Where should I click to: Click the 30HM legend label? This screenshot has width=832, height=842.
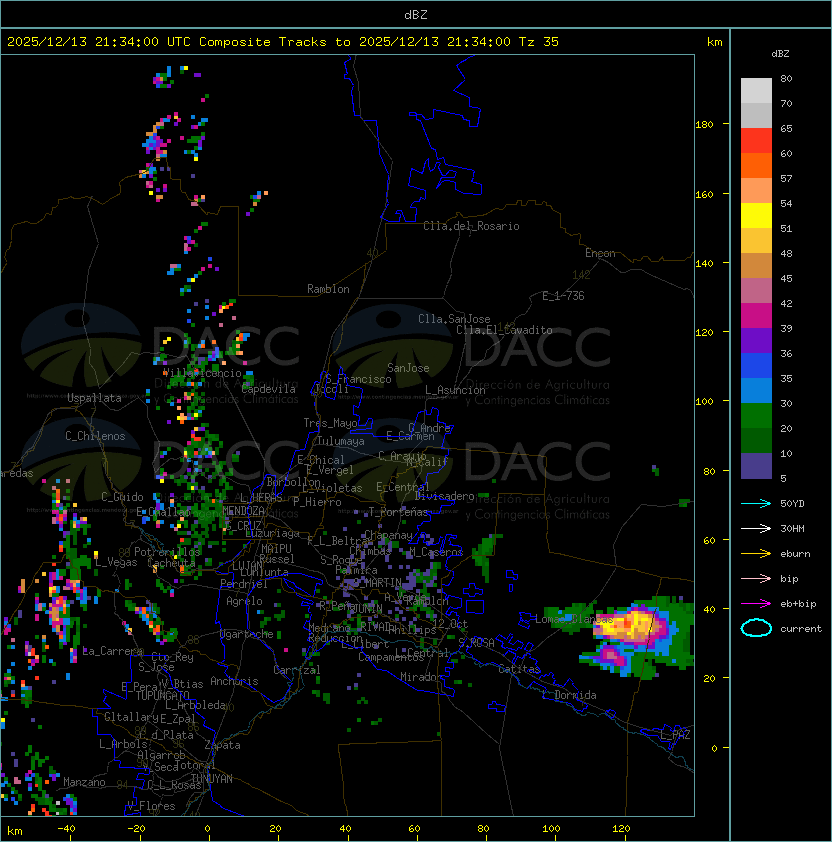(x=792, y=528)
